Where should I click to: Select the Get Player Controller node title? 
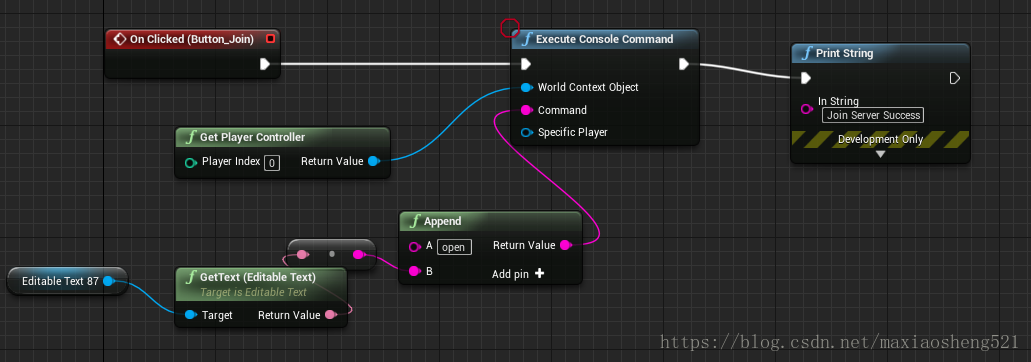[x=252, y=137]
